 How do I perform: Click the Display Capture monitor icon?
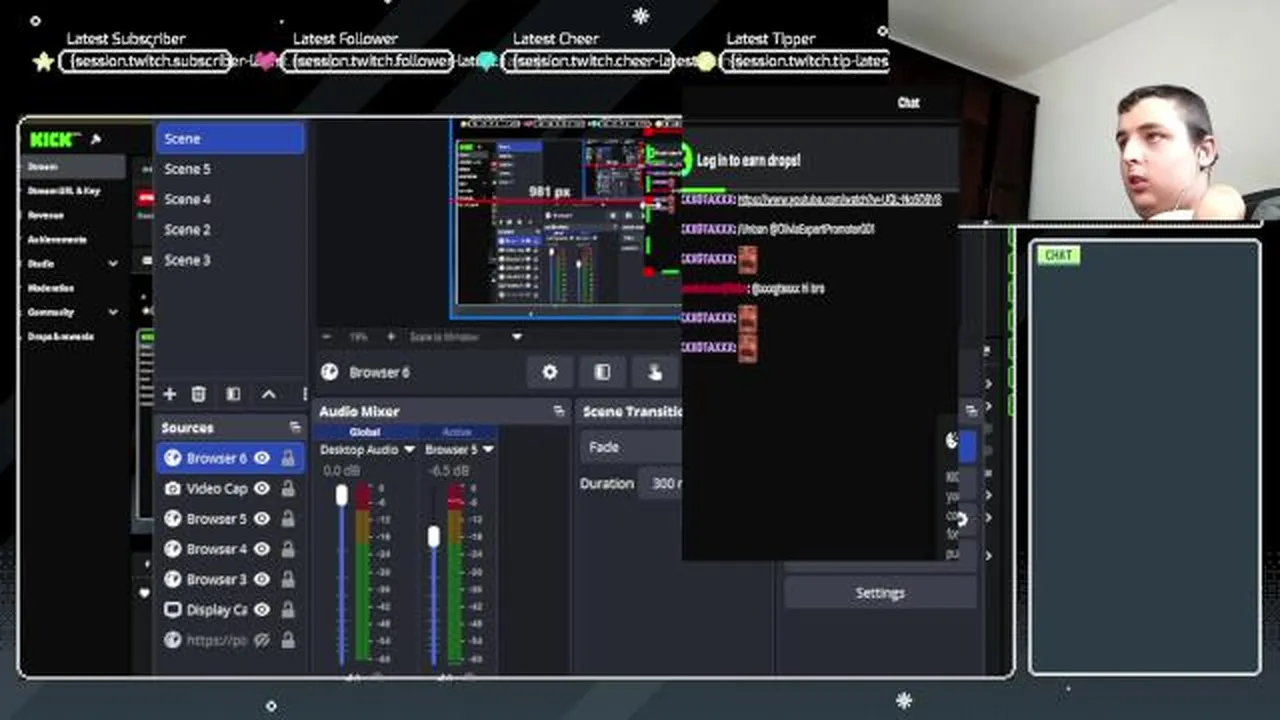[172, 609]
